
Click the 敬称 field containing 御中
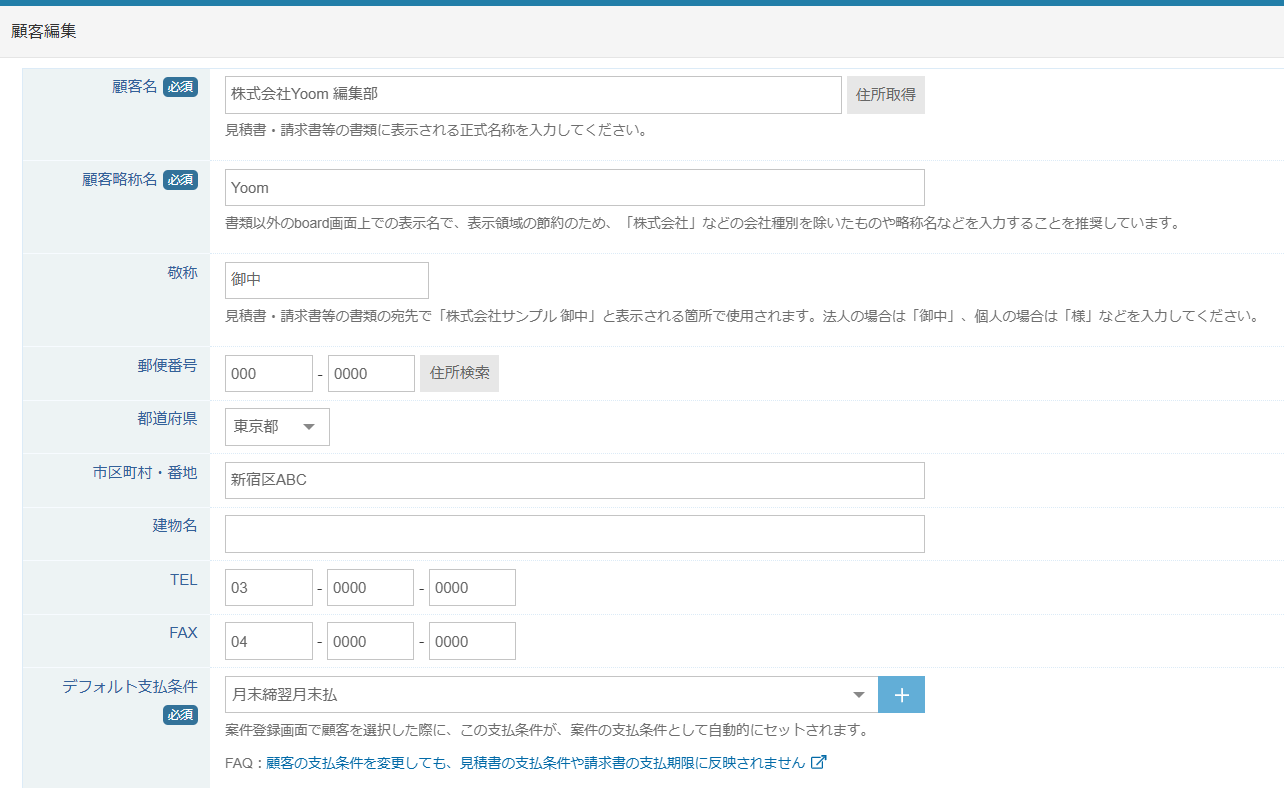pos(327,281)
